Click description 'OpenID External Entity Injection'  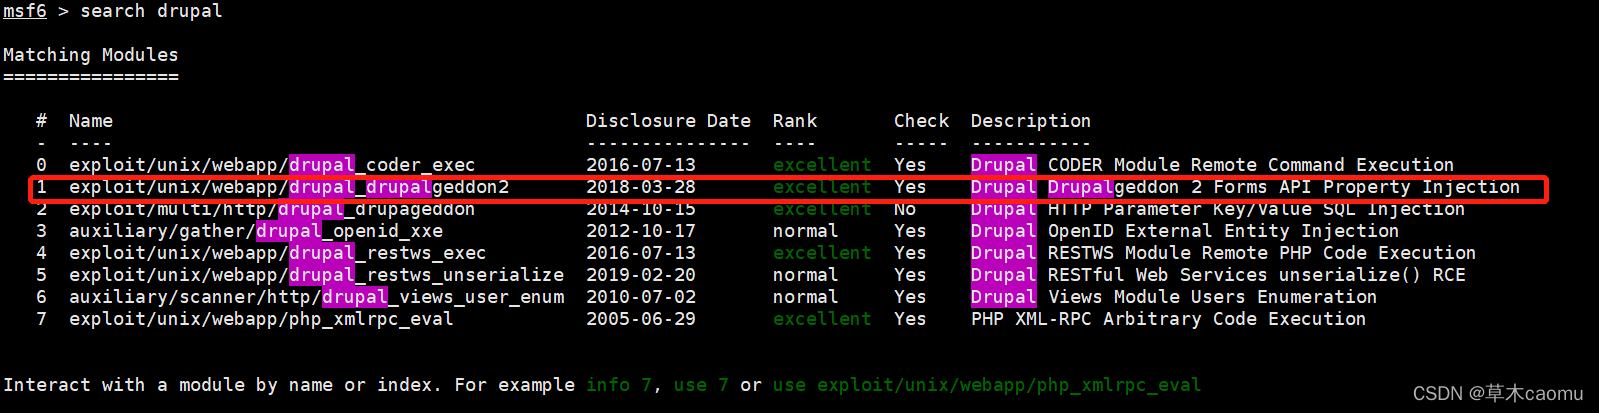[1223, 231]
